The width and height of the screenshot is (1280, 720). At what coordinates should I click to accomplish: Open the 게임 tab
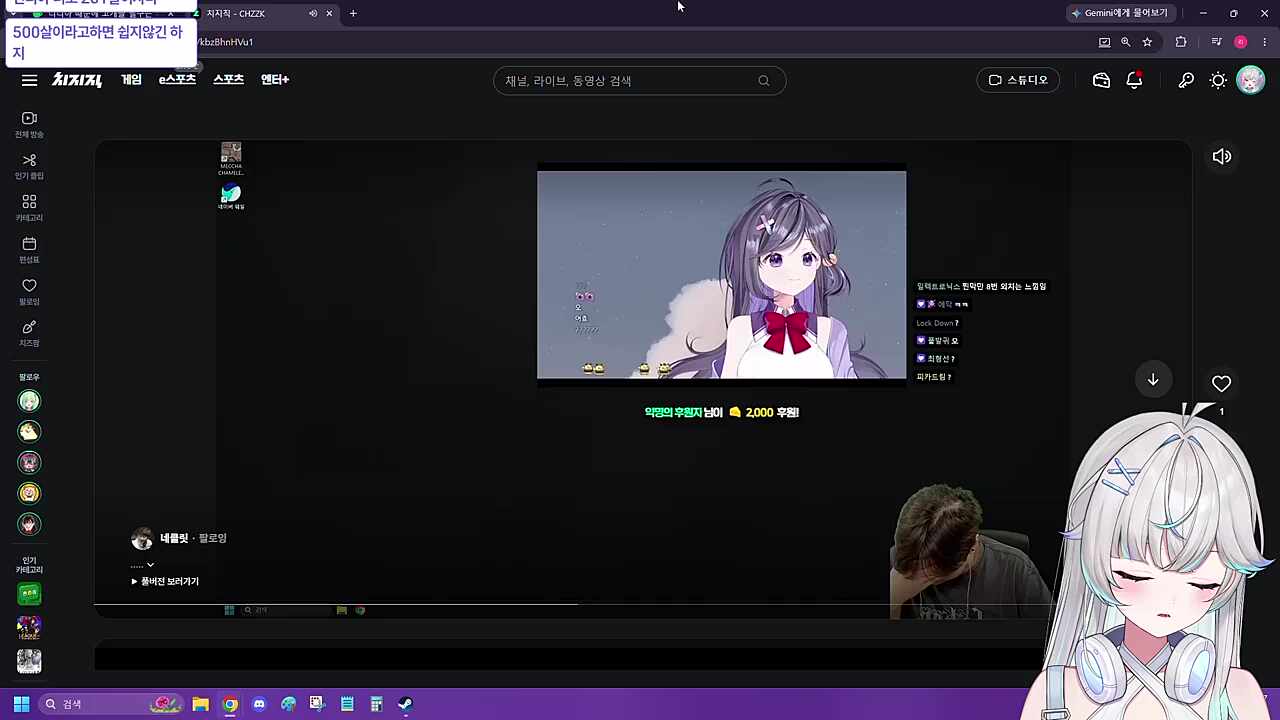point(131,80)
